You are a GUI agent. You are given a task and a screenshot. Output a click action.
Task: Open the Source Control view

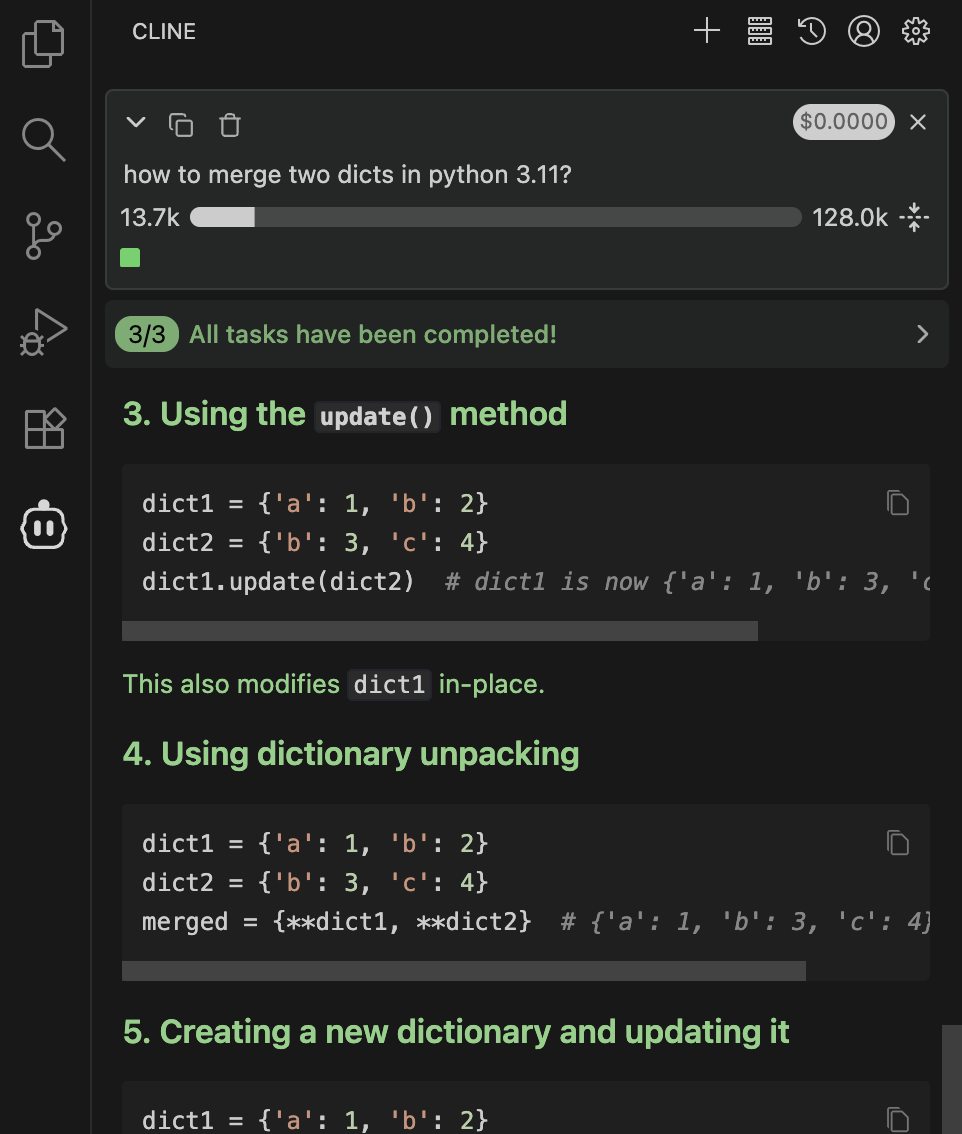(43, 236)
